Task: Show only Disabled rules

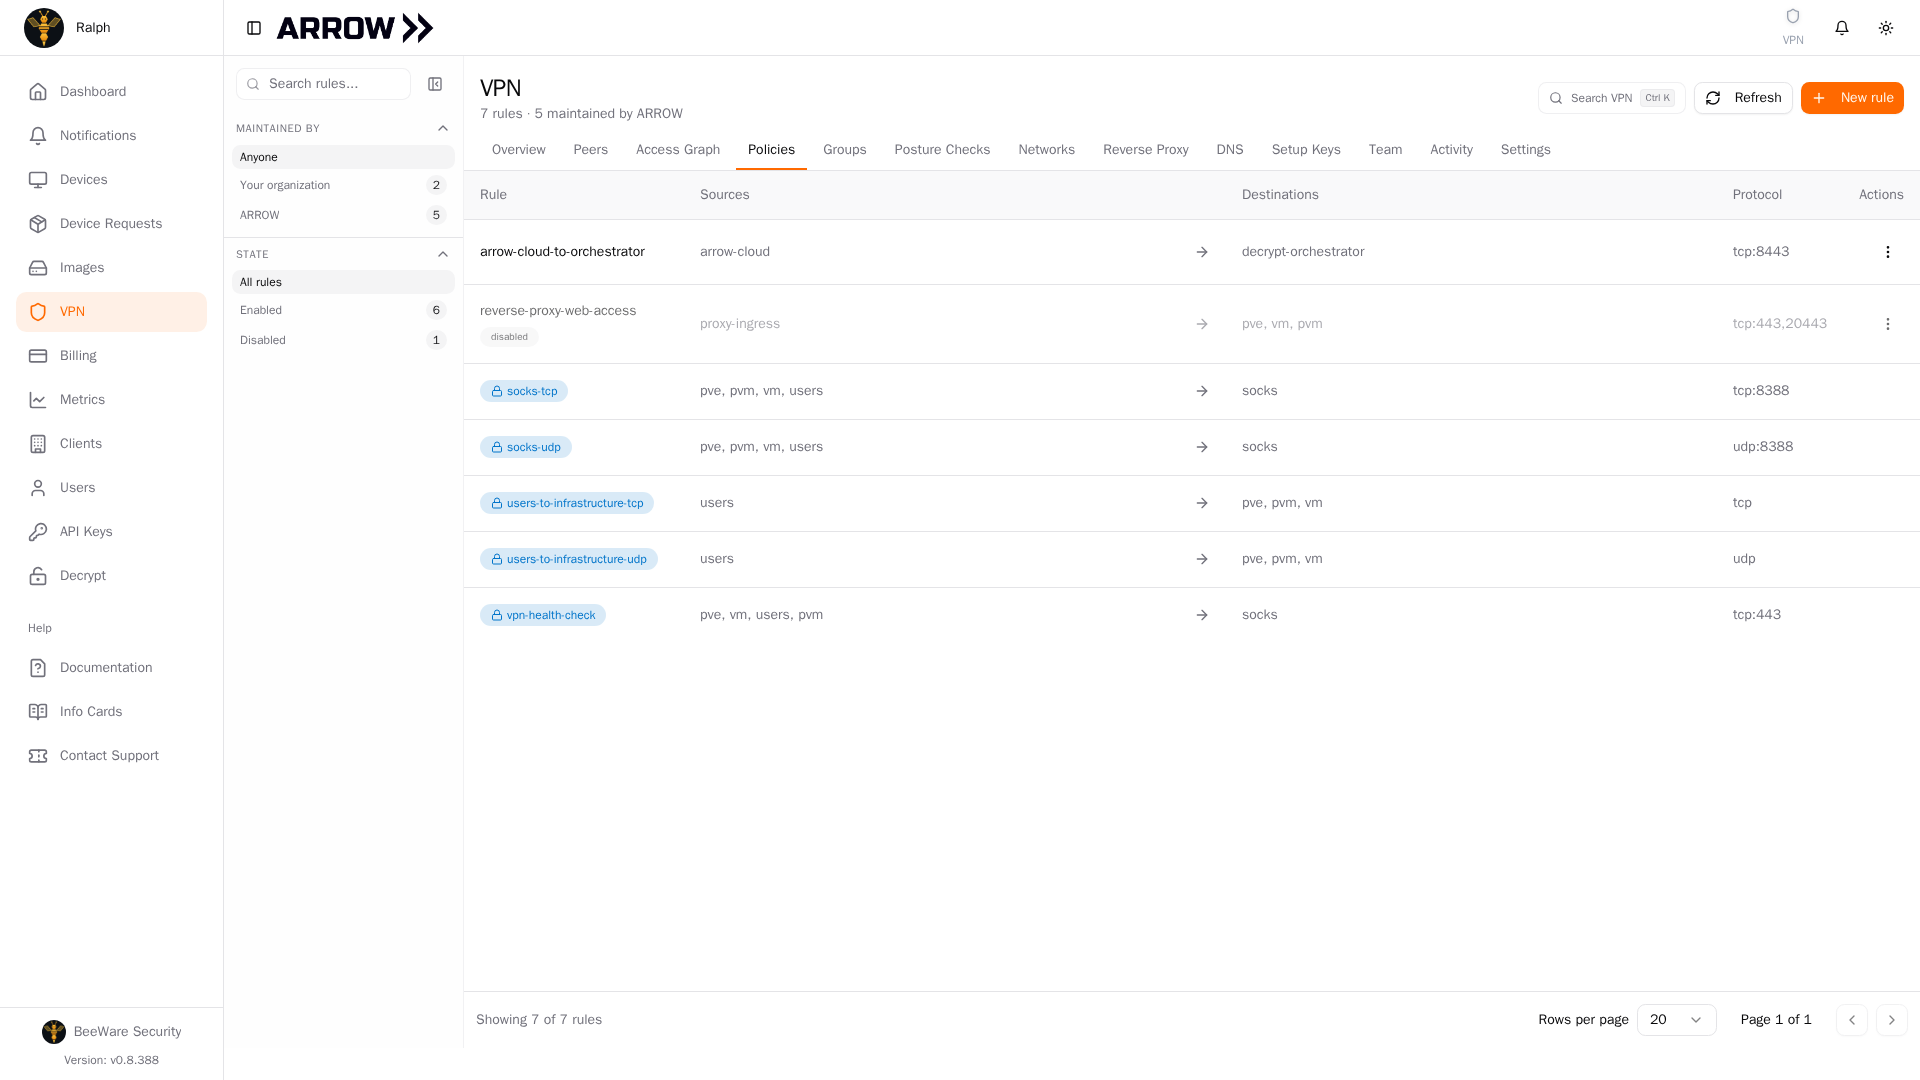Action: [343, 340]
